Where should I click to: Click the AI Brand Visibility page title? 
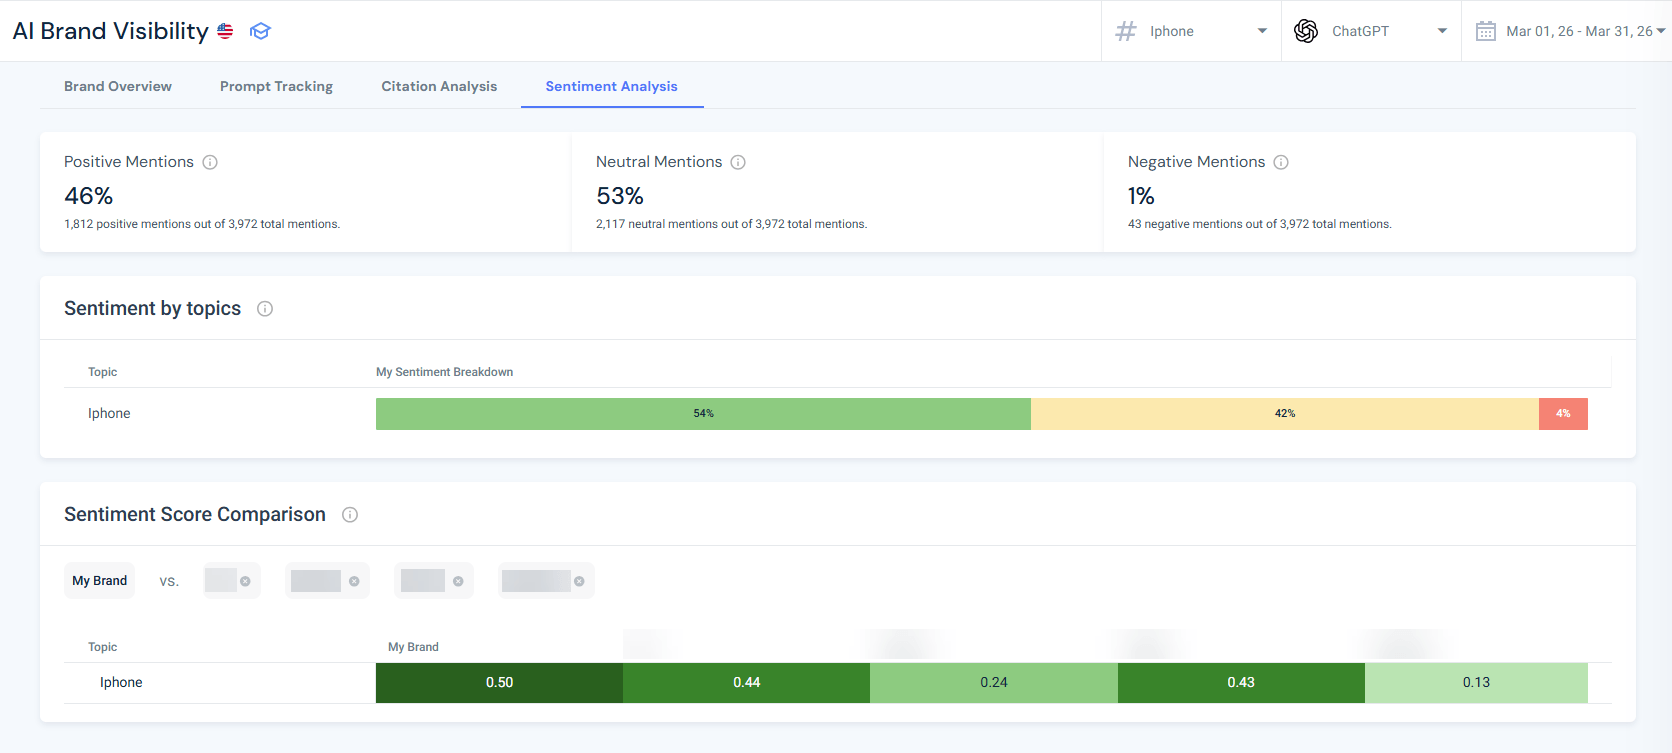point(111,31)
